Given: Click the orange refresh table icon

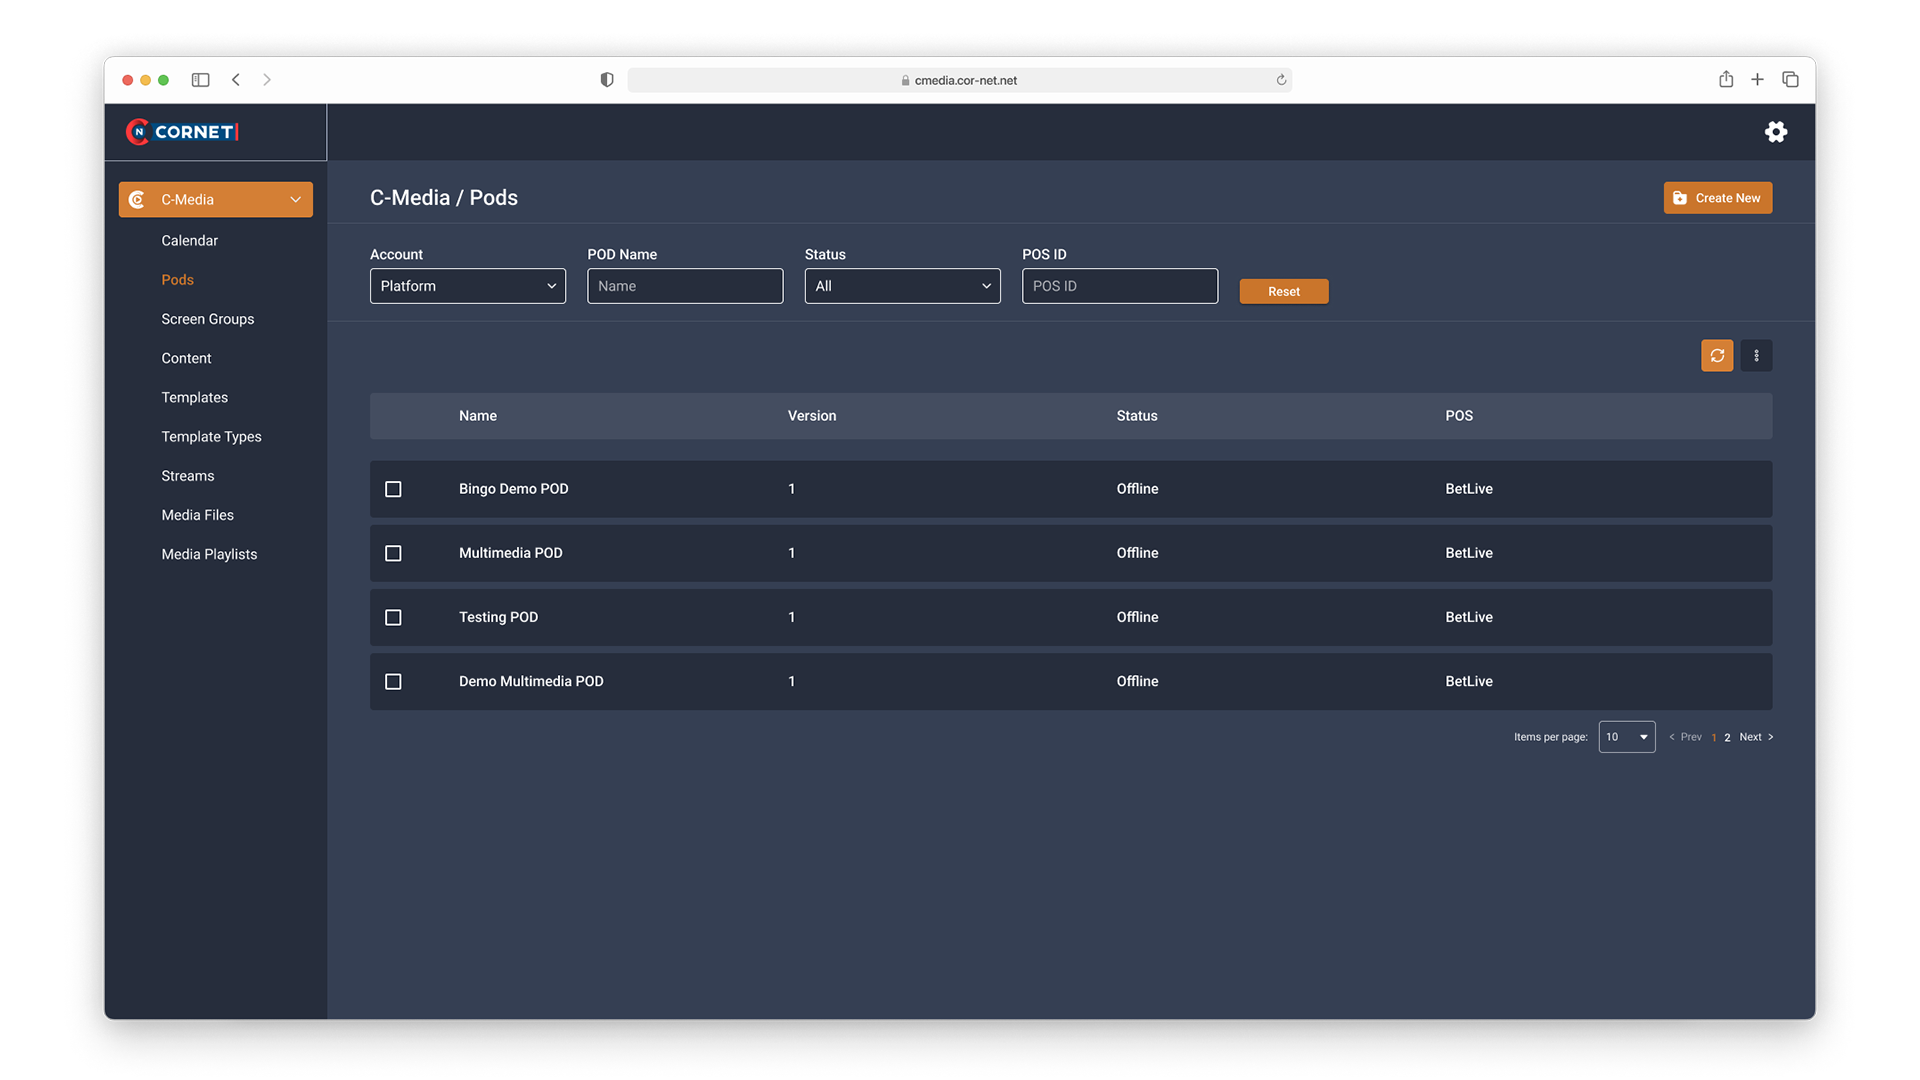Looking at the screenshot, I should click(1717, 355).
